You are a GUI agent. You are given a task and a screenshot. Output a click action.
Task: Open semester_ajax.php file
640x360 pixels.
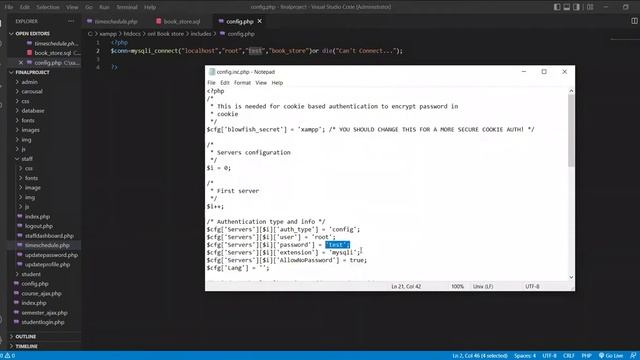[x=44, y=313]
